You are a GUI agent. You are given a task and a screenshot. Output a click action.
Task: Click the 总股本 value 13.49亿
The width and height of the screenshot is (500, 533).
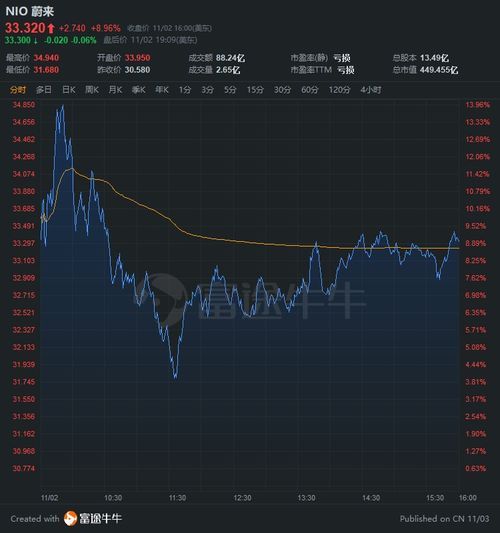(x=434, y=58)
